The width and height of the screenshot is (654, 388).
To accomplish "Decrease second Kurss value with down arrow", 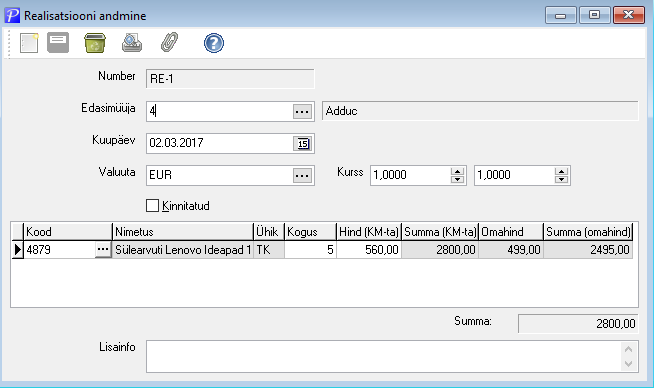I will pos(561,179).
